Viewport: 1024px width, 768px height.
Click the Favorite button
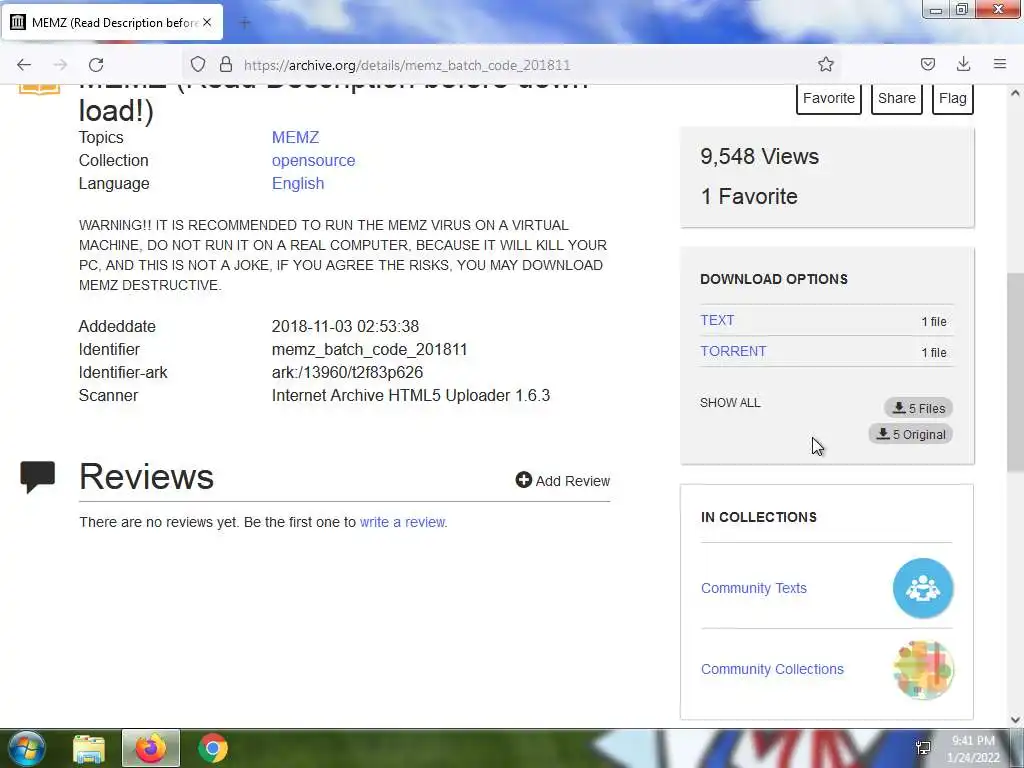pyautogui.click(x=829, y=99)
